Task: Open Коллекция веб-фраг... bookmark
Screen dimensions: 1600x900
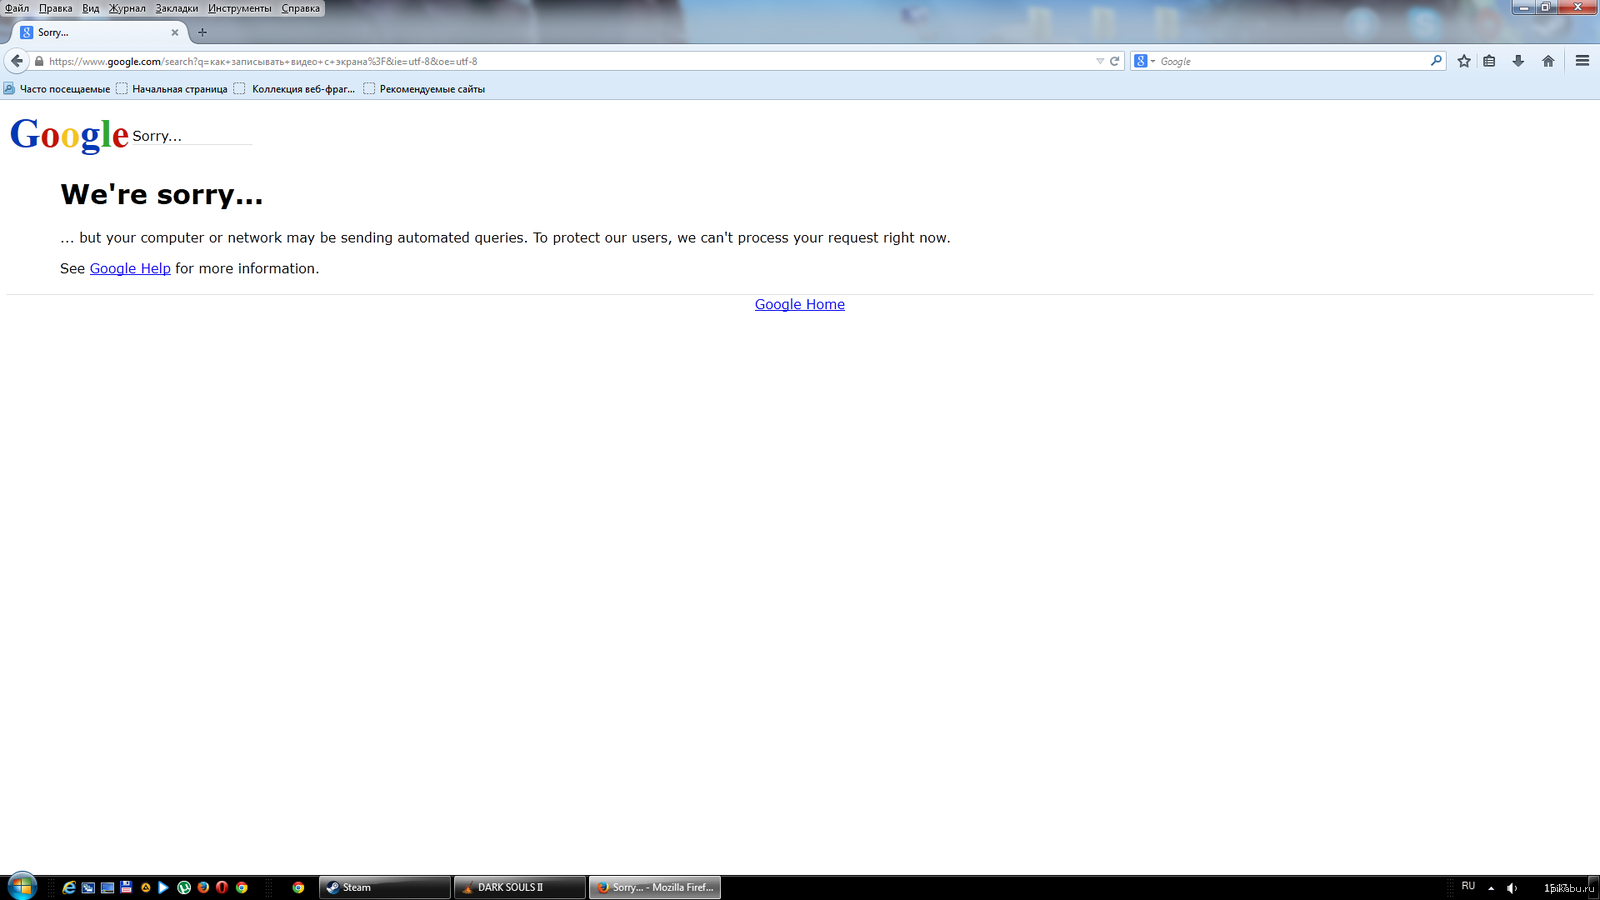Action: point(295,89)
